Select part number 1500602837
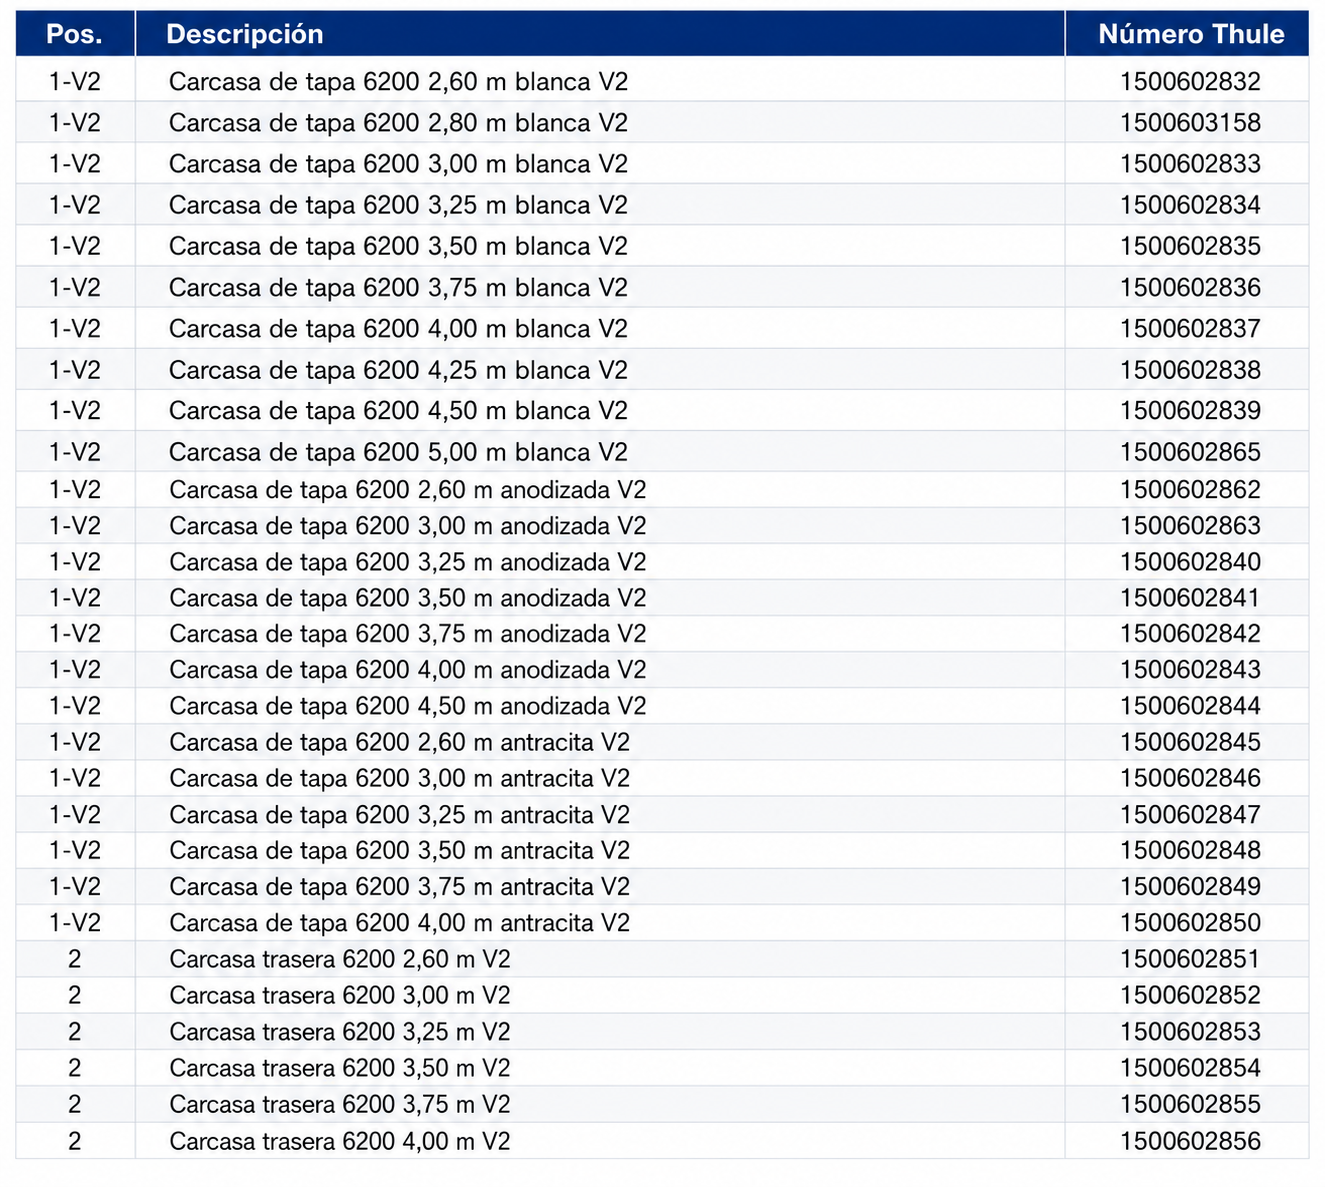Image resolution: width=1325 pixels, height=1187 pixels. (1190, 329)
